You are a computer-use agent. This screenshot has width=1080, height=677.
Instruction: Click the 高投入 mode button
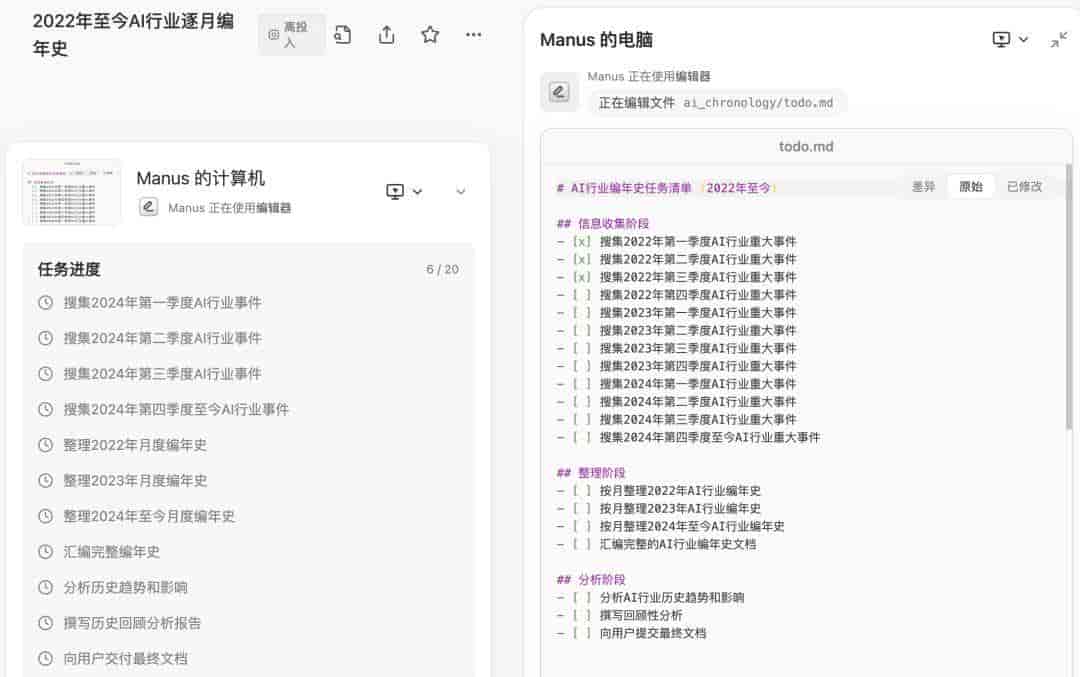point(291,34)
